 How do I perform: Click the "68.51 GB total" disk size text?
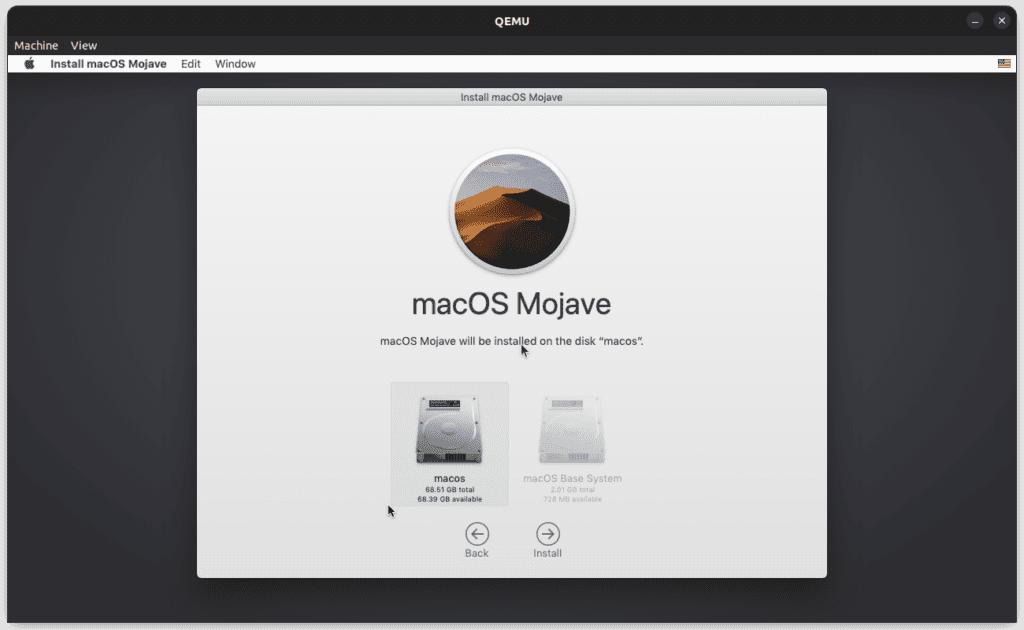tap(450, 490)
